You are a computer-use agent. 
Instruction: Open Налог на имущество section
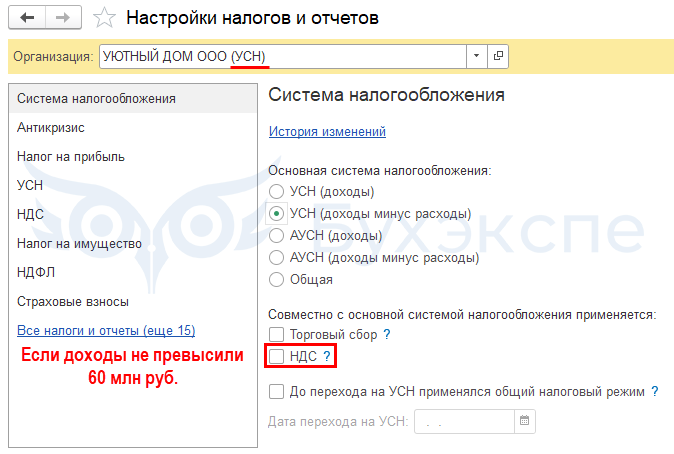coord(133,243)
